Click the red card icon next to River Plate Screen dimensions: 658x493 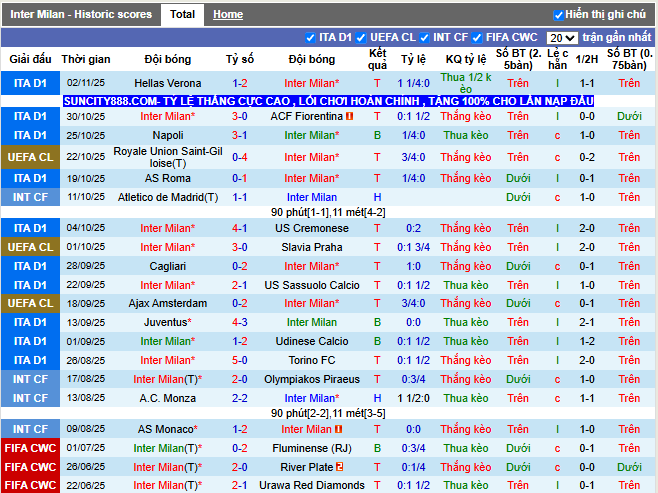point(339,467)
